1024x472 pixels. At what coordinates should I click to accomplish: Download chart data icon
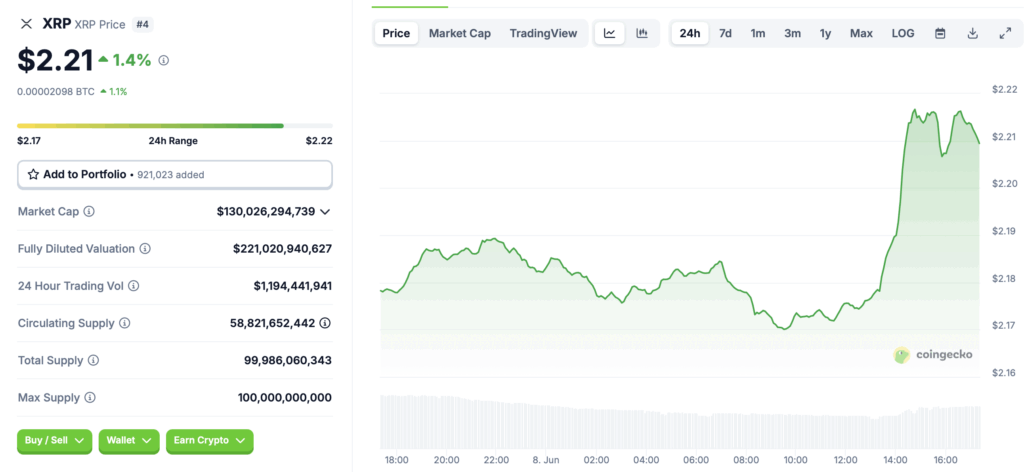(972, 33)
